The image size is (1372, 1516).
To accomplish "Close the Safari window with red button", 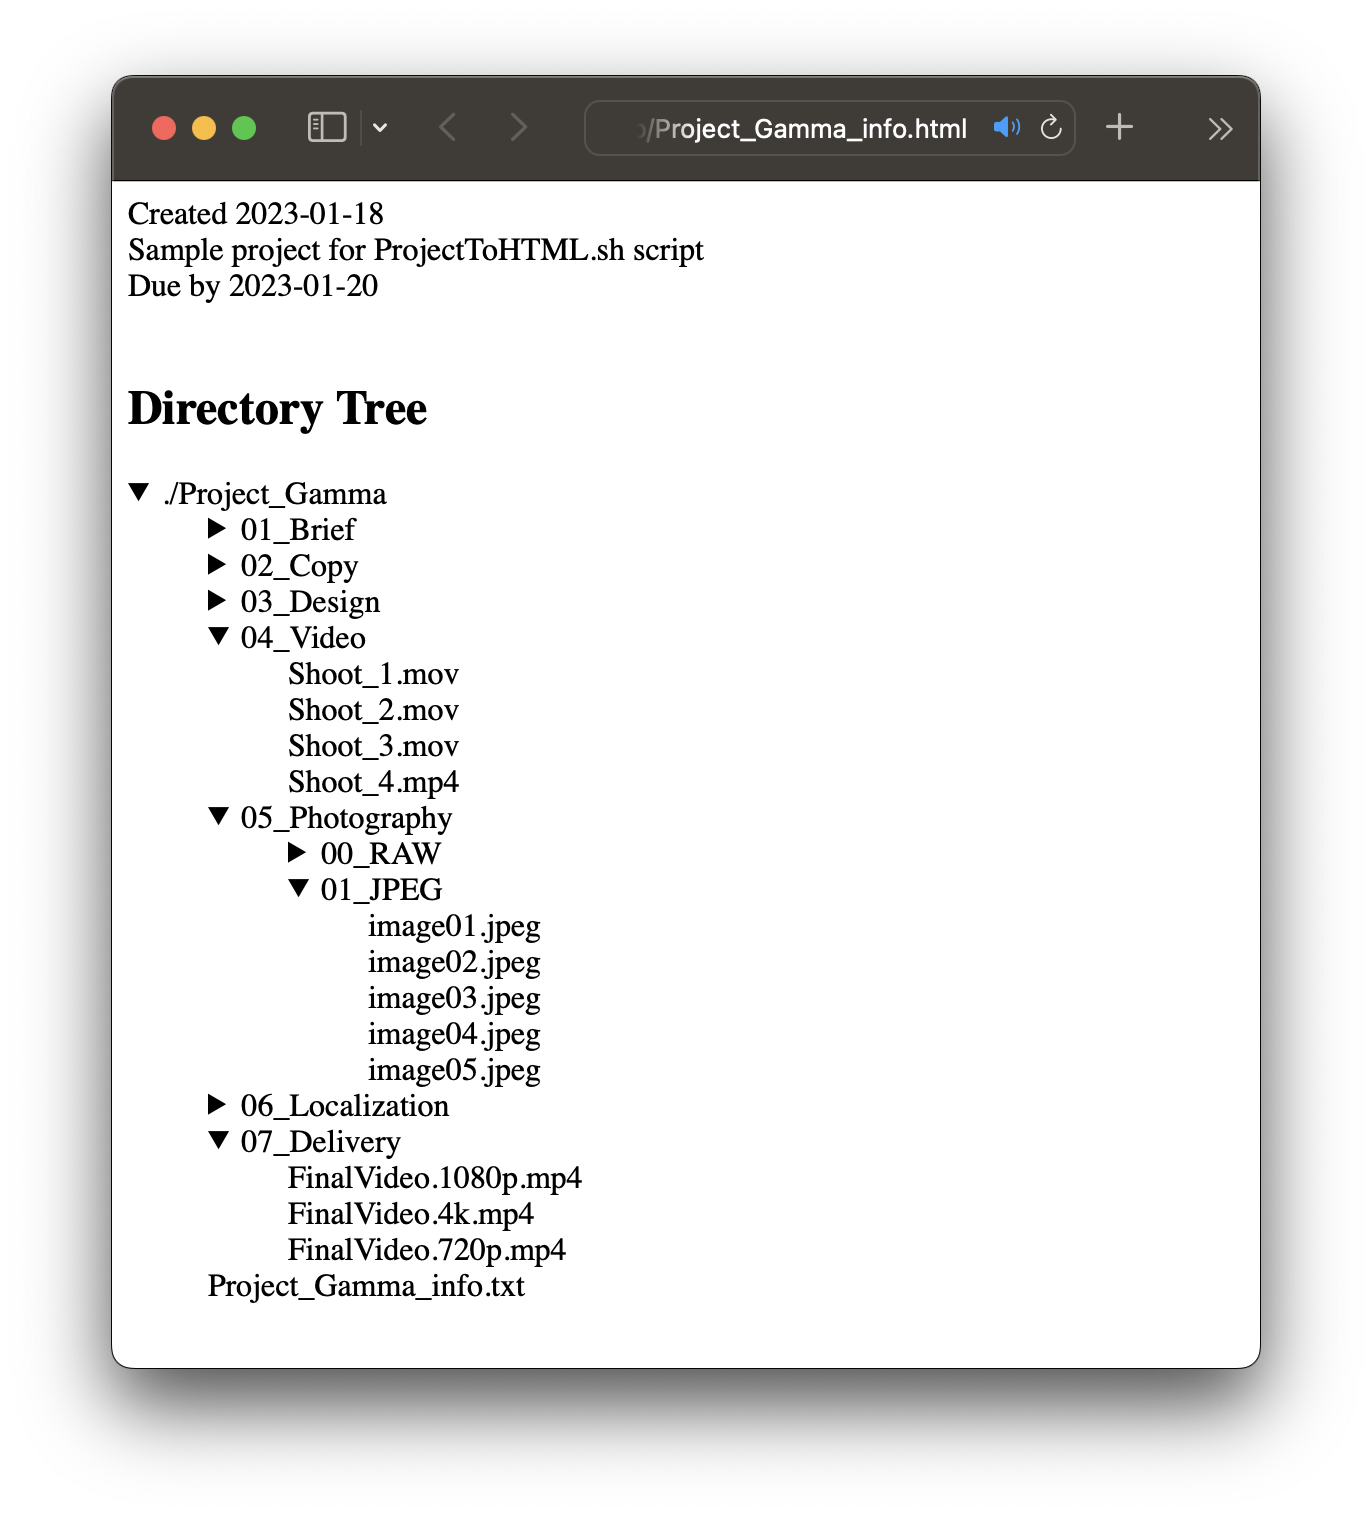I will coord(164,128).
